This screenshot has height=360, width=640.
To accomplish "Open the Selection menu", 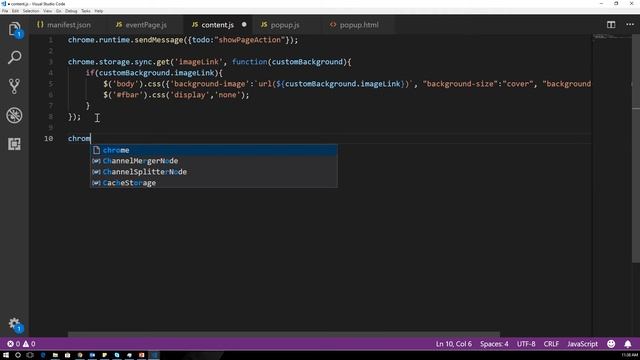I will pyautogui.click(x=31, y=11).
